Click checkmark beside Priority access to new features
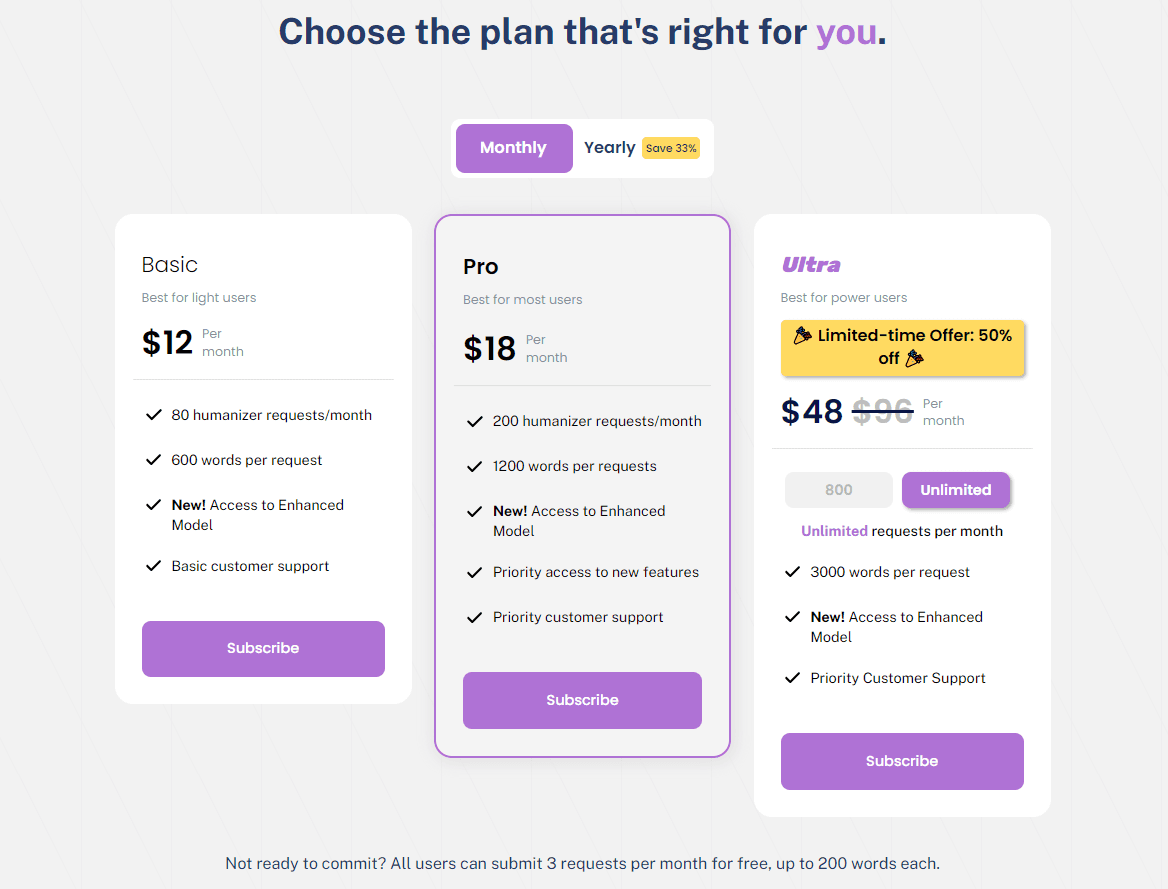Image resolution: width=1168 pixels, height=889 pixels. (475, 572)
